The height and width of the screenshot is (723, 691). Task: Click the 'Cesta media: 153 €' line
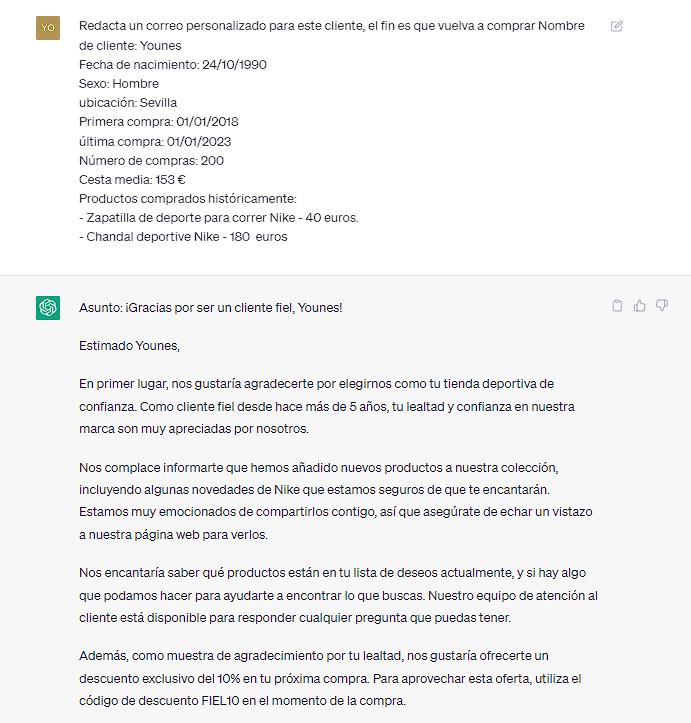tap(132, 180)
